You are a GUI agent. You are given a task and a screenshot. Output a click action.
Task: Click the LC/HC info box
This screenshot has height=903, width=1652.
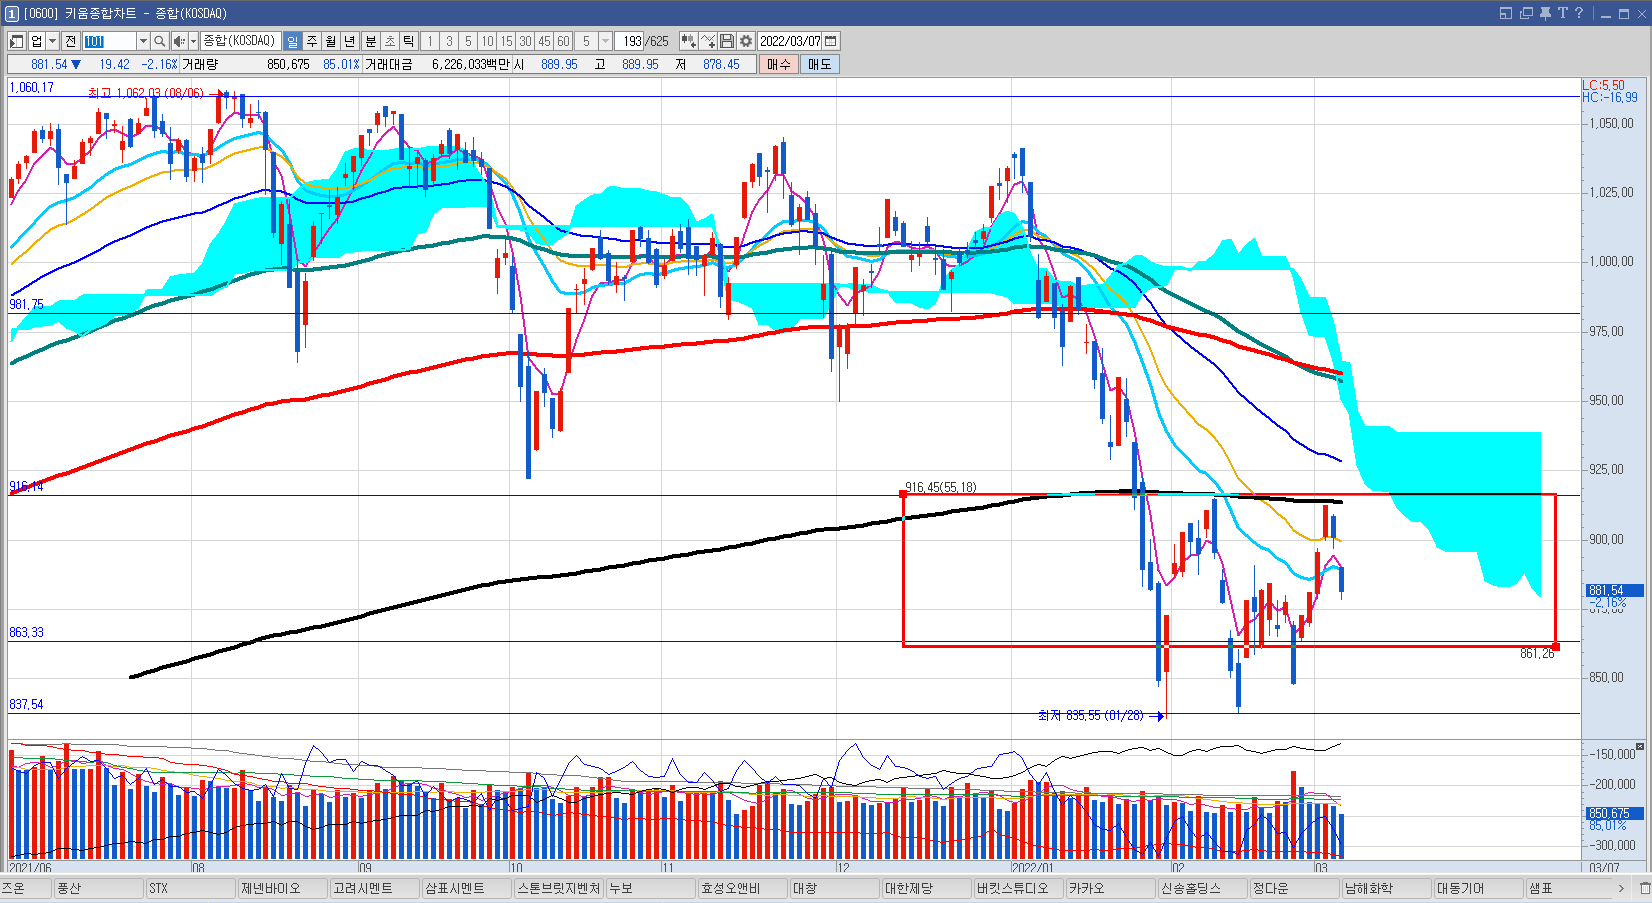click(x=1610, y=91)
